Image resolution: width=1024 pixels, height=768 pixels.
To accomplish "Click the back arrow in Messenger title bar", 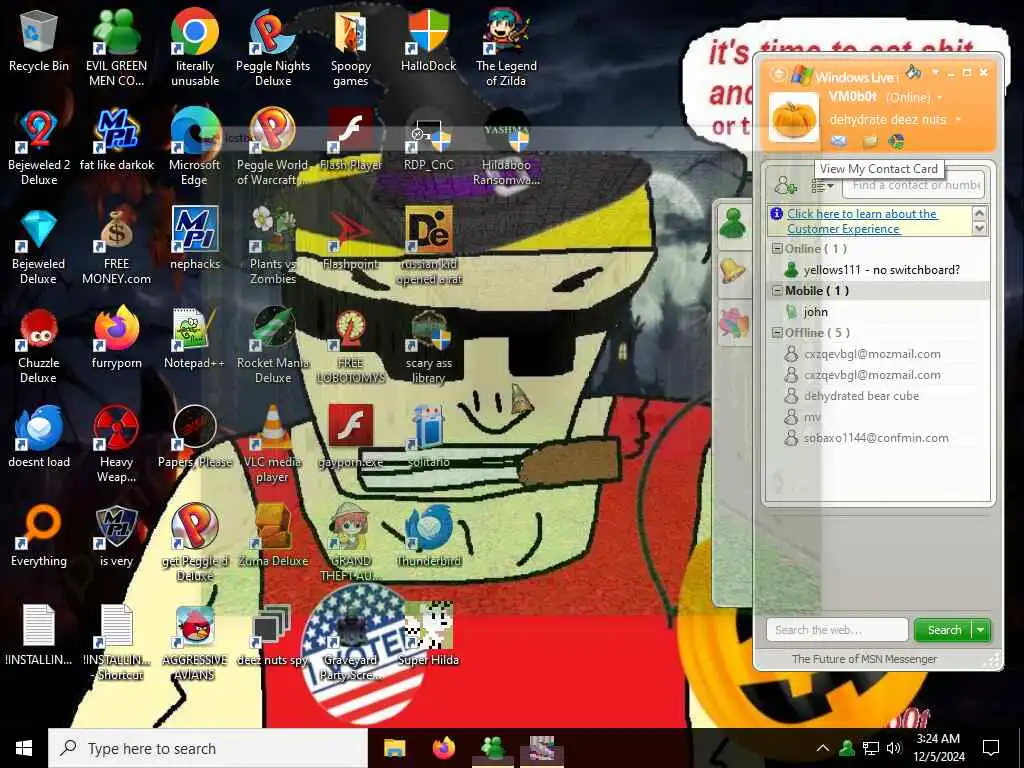I will click(x=778, y=74).
